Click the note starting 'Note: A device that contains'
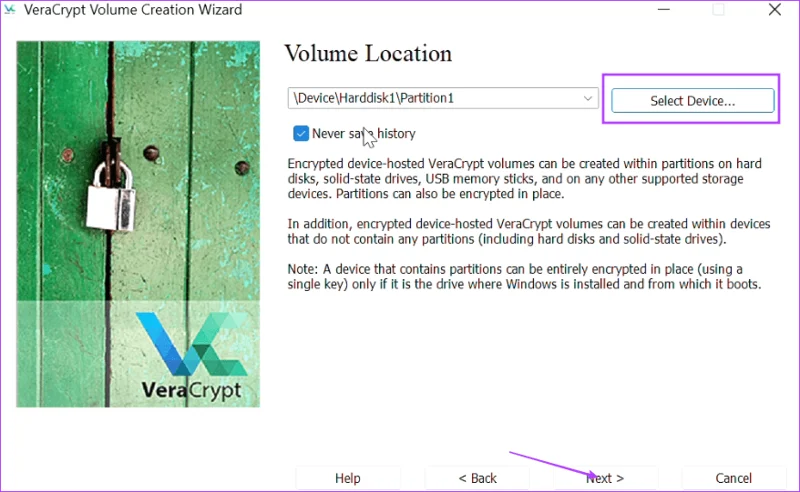The image size is (800, 492). tap(524, 277)
